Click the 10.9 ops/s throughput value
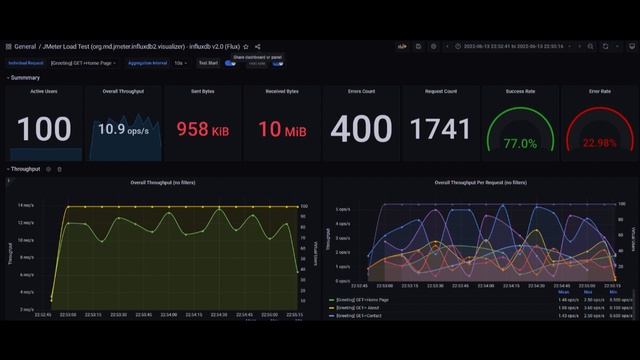The width and height of the screenshot is (640, 360). pyautogui.click(x=123, y=130)
